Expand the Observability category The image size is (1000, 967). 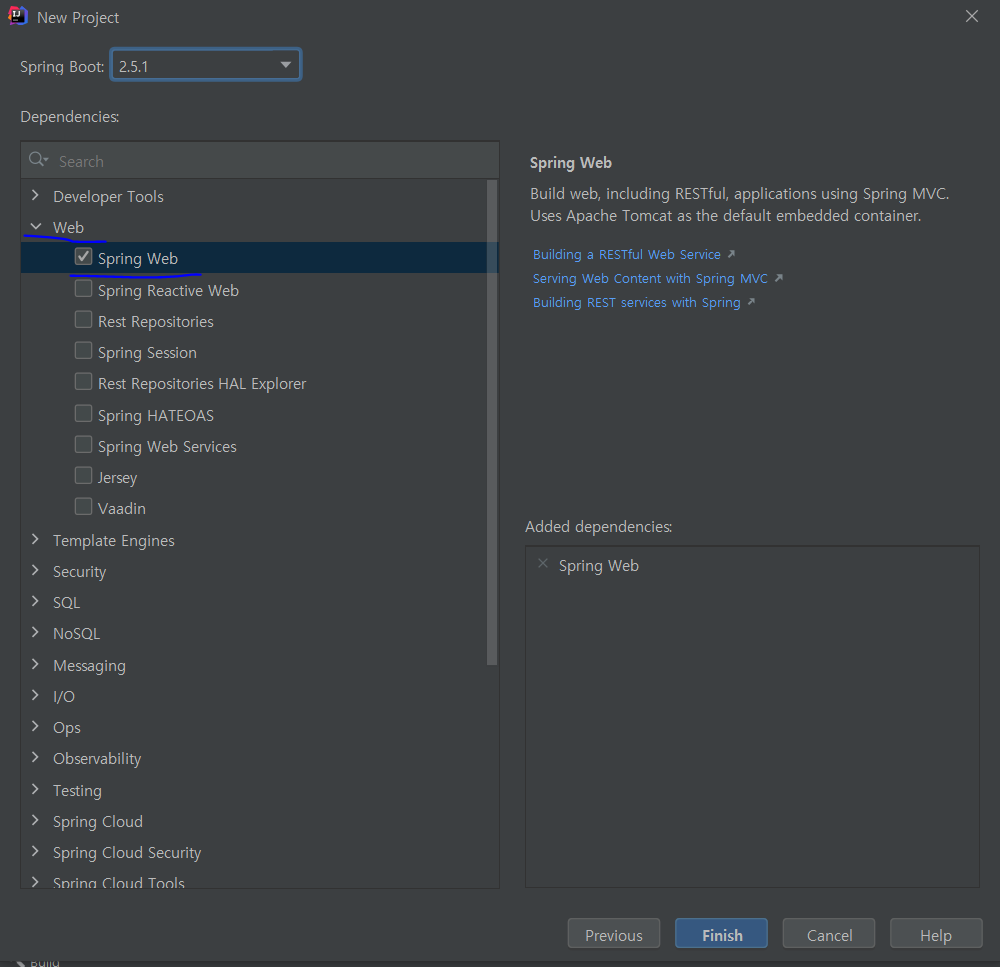pos(36,757)
